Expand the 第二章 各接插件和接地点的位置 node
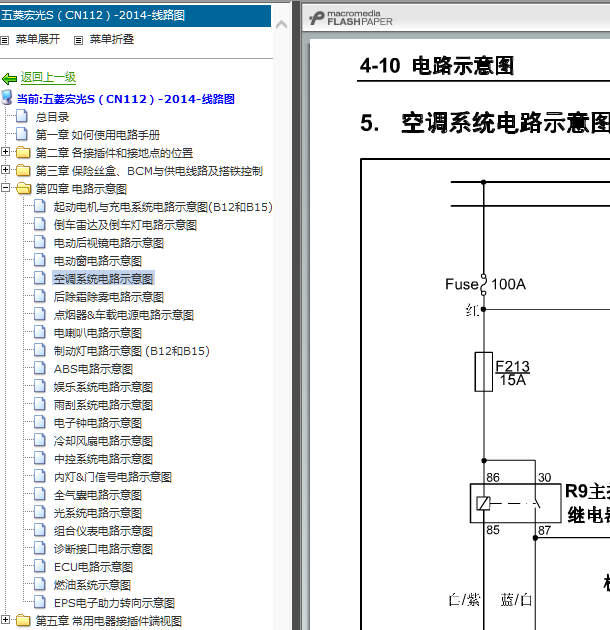The height and width of the screenshot is (630, 610). click(5, 151)
